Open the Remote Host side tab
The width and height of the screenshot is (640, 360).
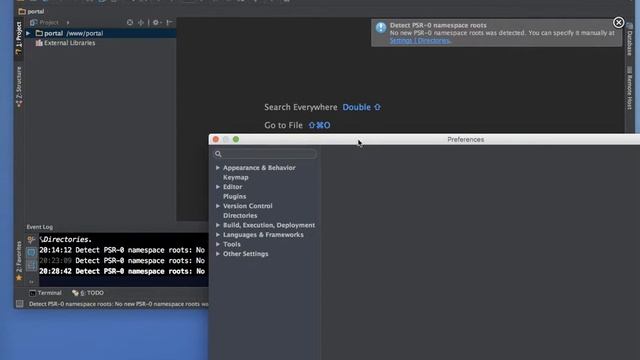tap(630, 89)
